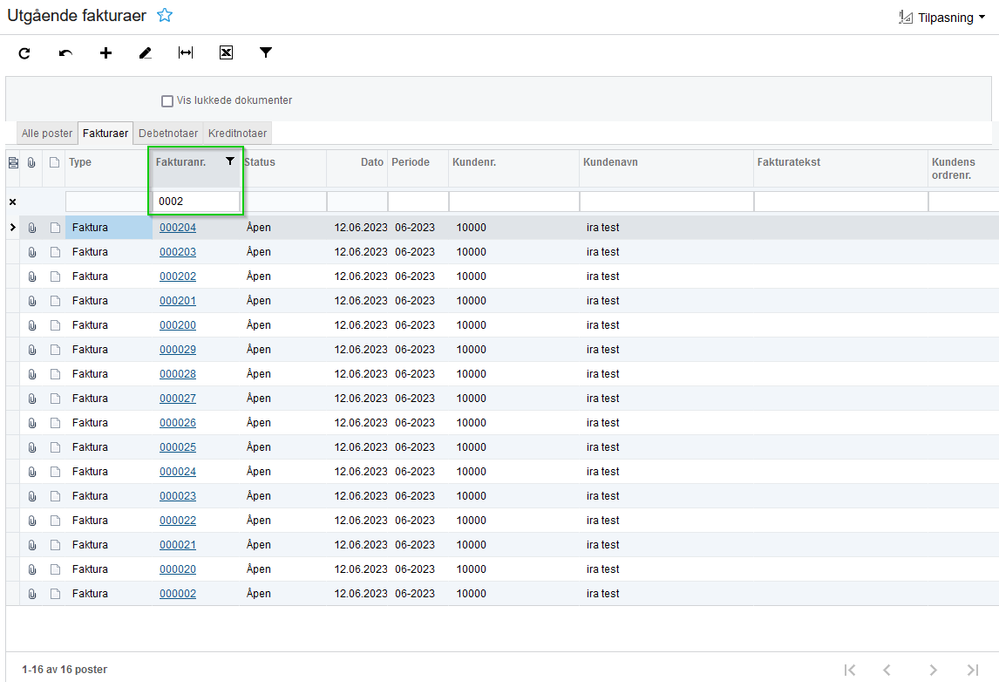Export the list to Excel
Screen dimensions: 999x682
226,53
